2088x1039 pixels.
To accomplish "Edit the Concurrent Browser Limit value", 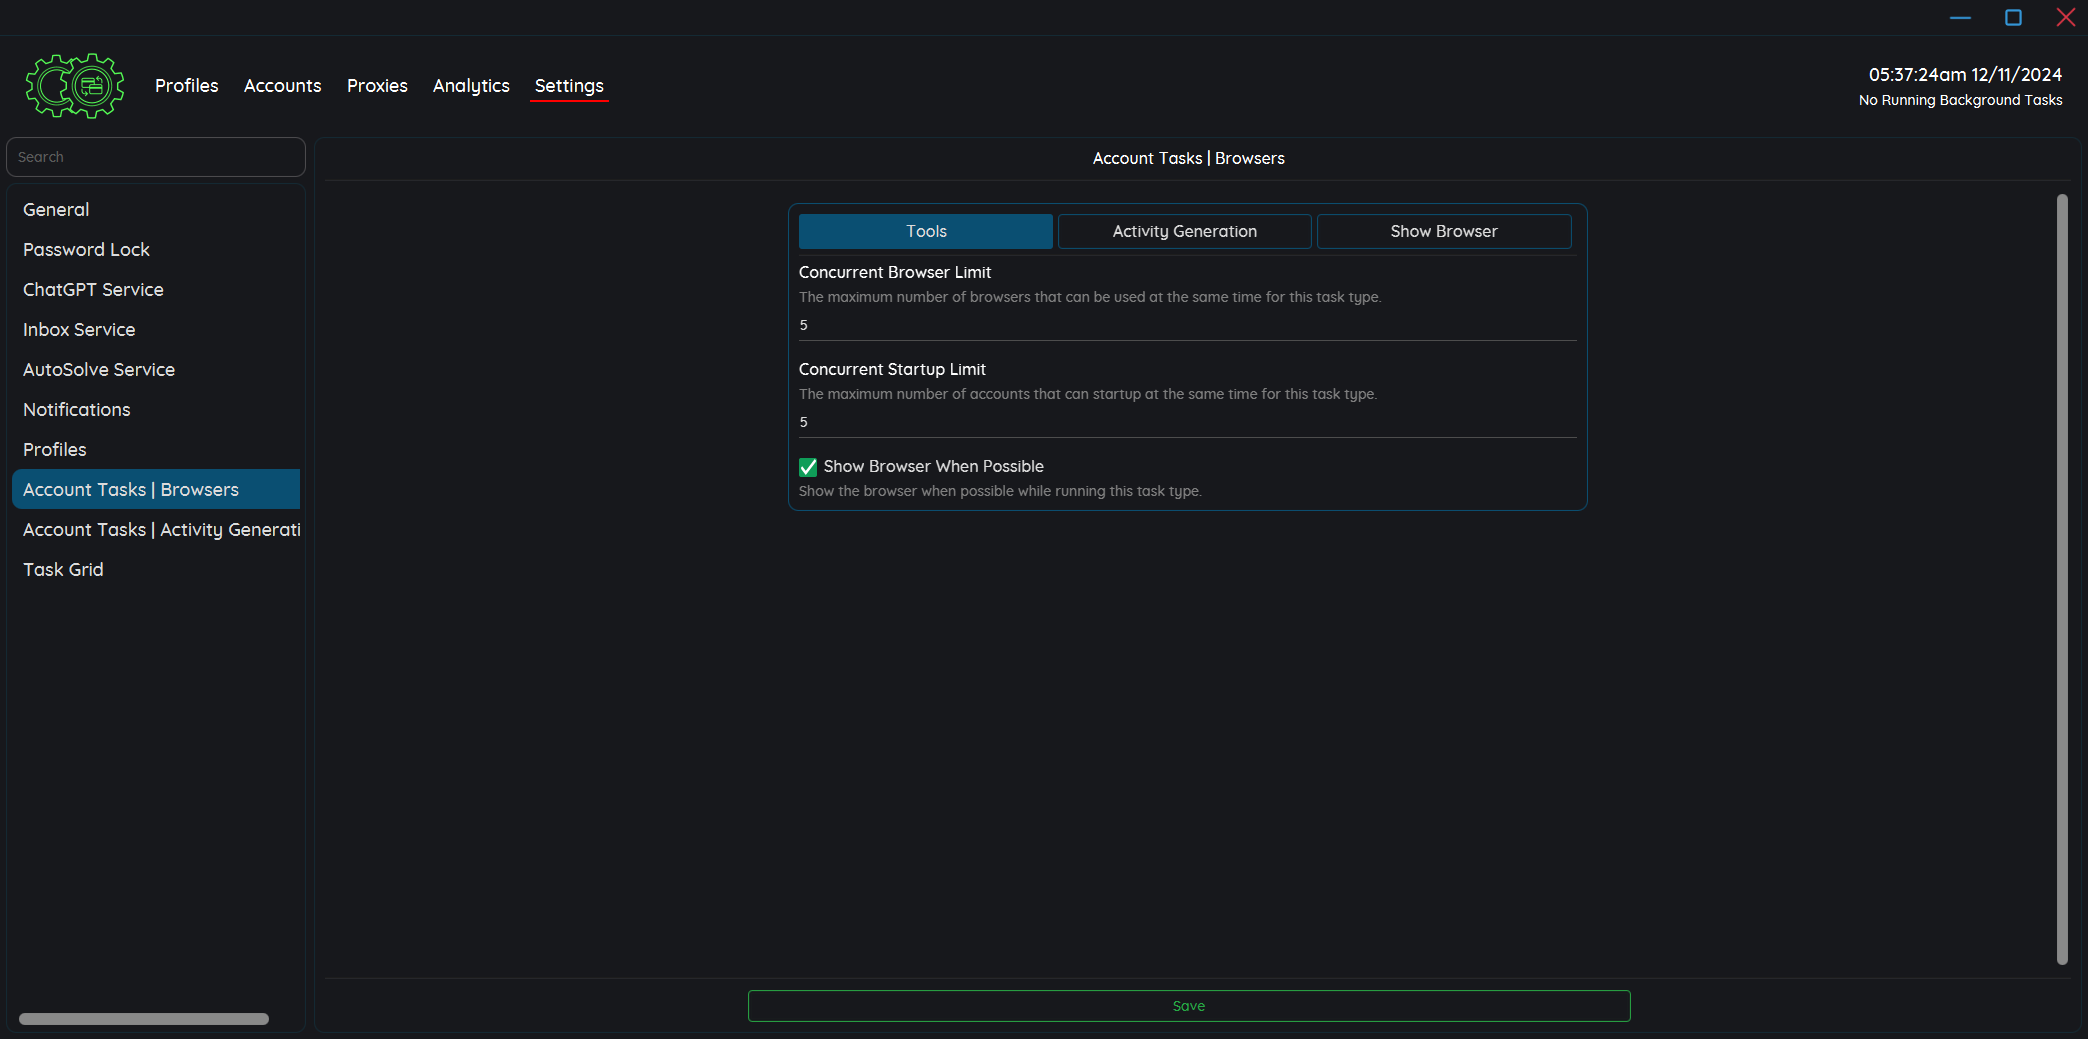I will pyautogui.click(x=1186, y=325).
